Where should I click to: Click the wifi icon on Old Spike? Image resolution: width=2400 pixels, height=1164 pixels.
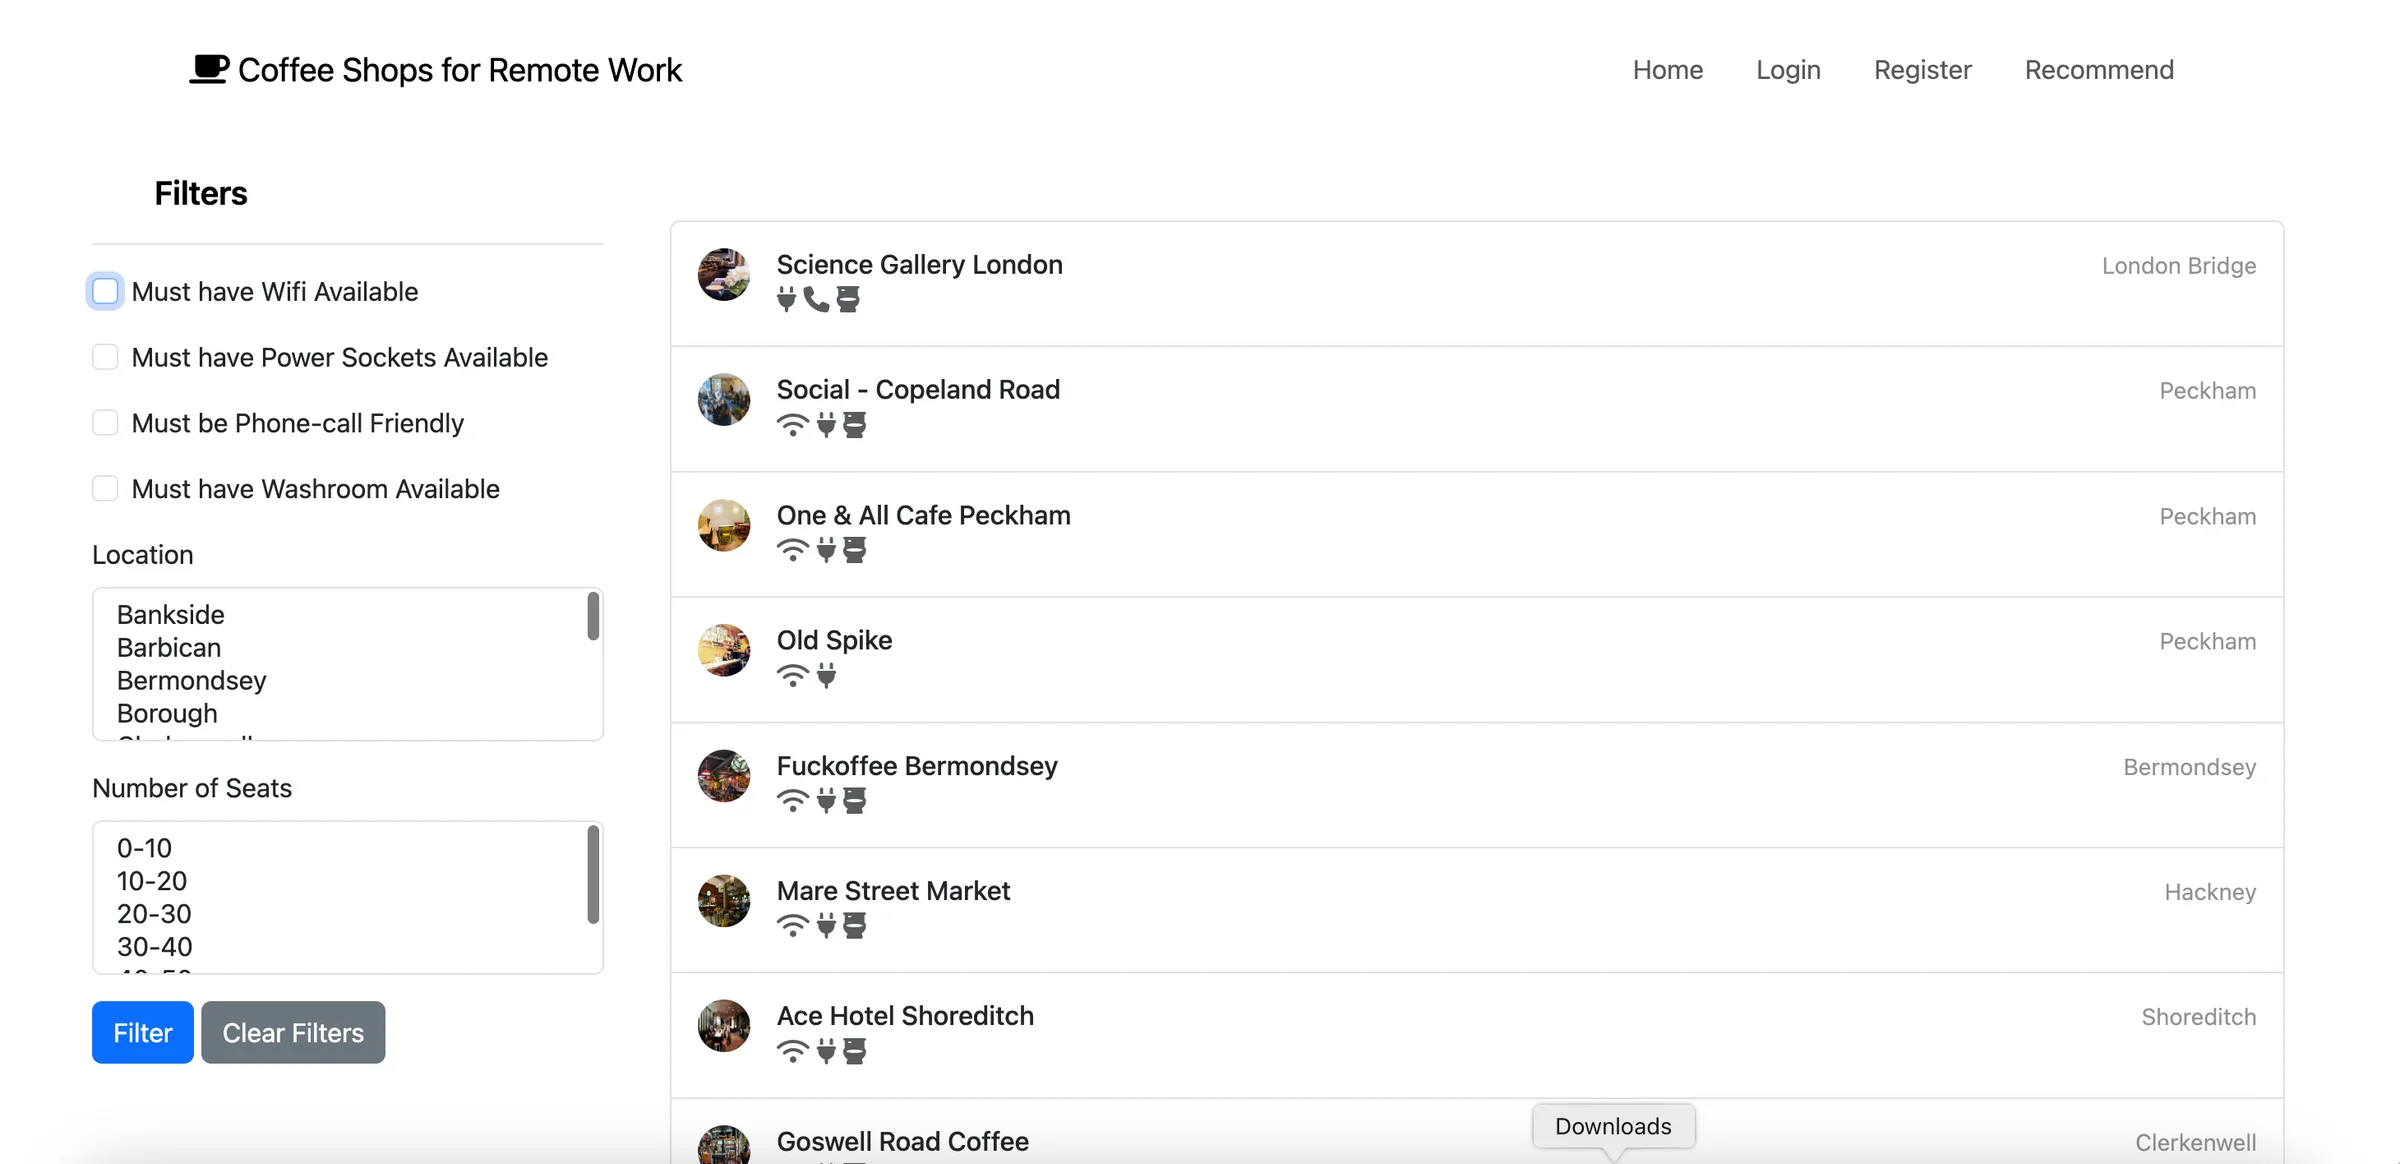792,674
